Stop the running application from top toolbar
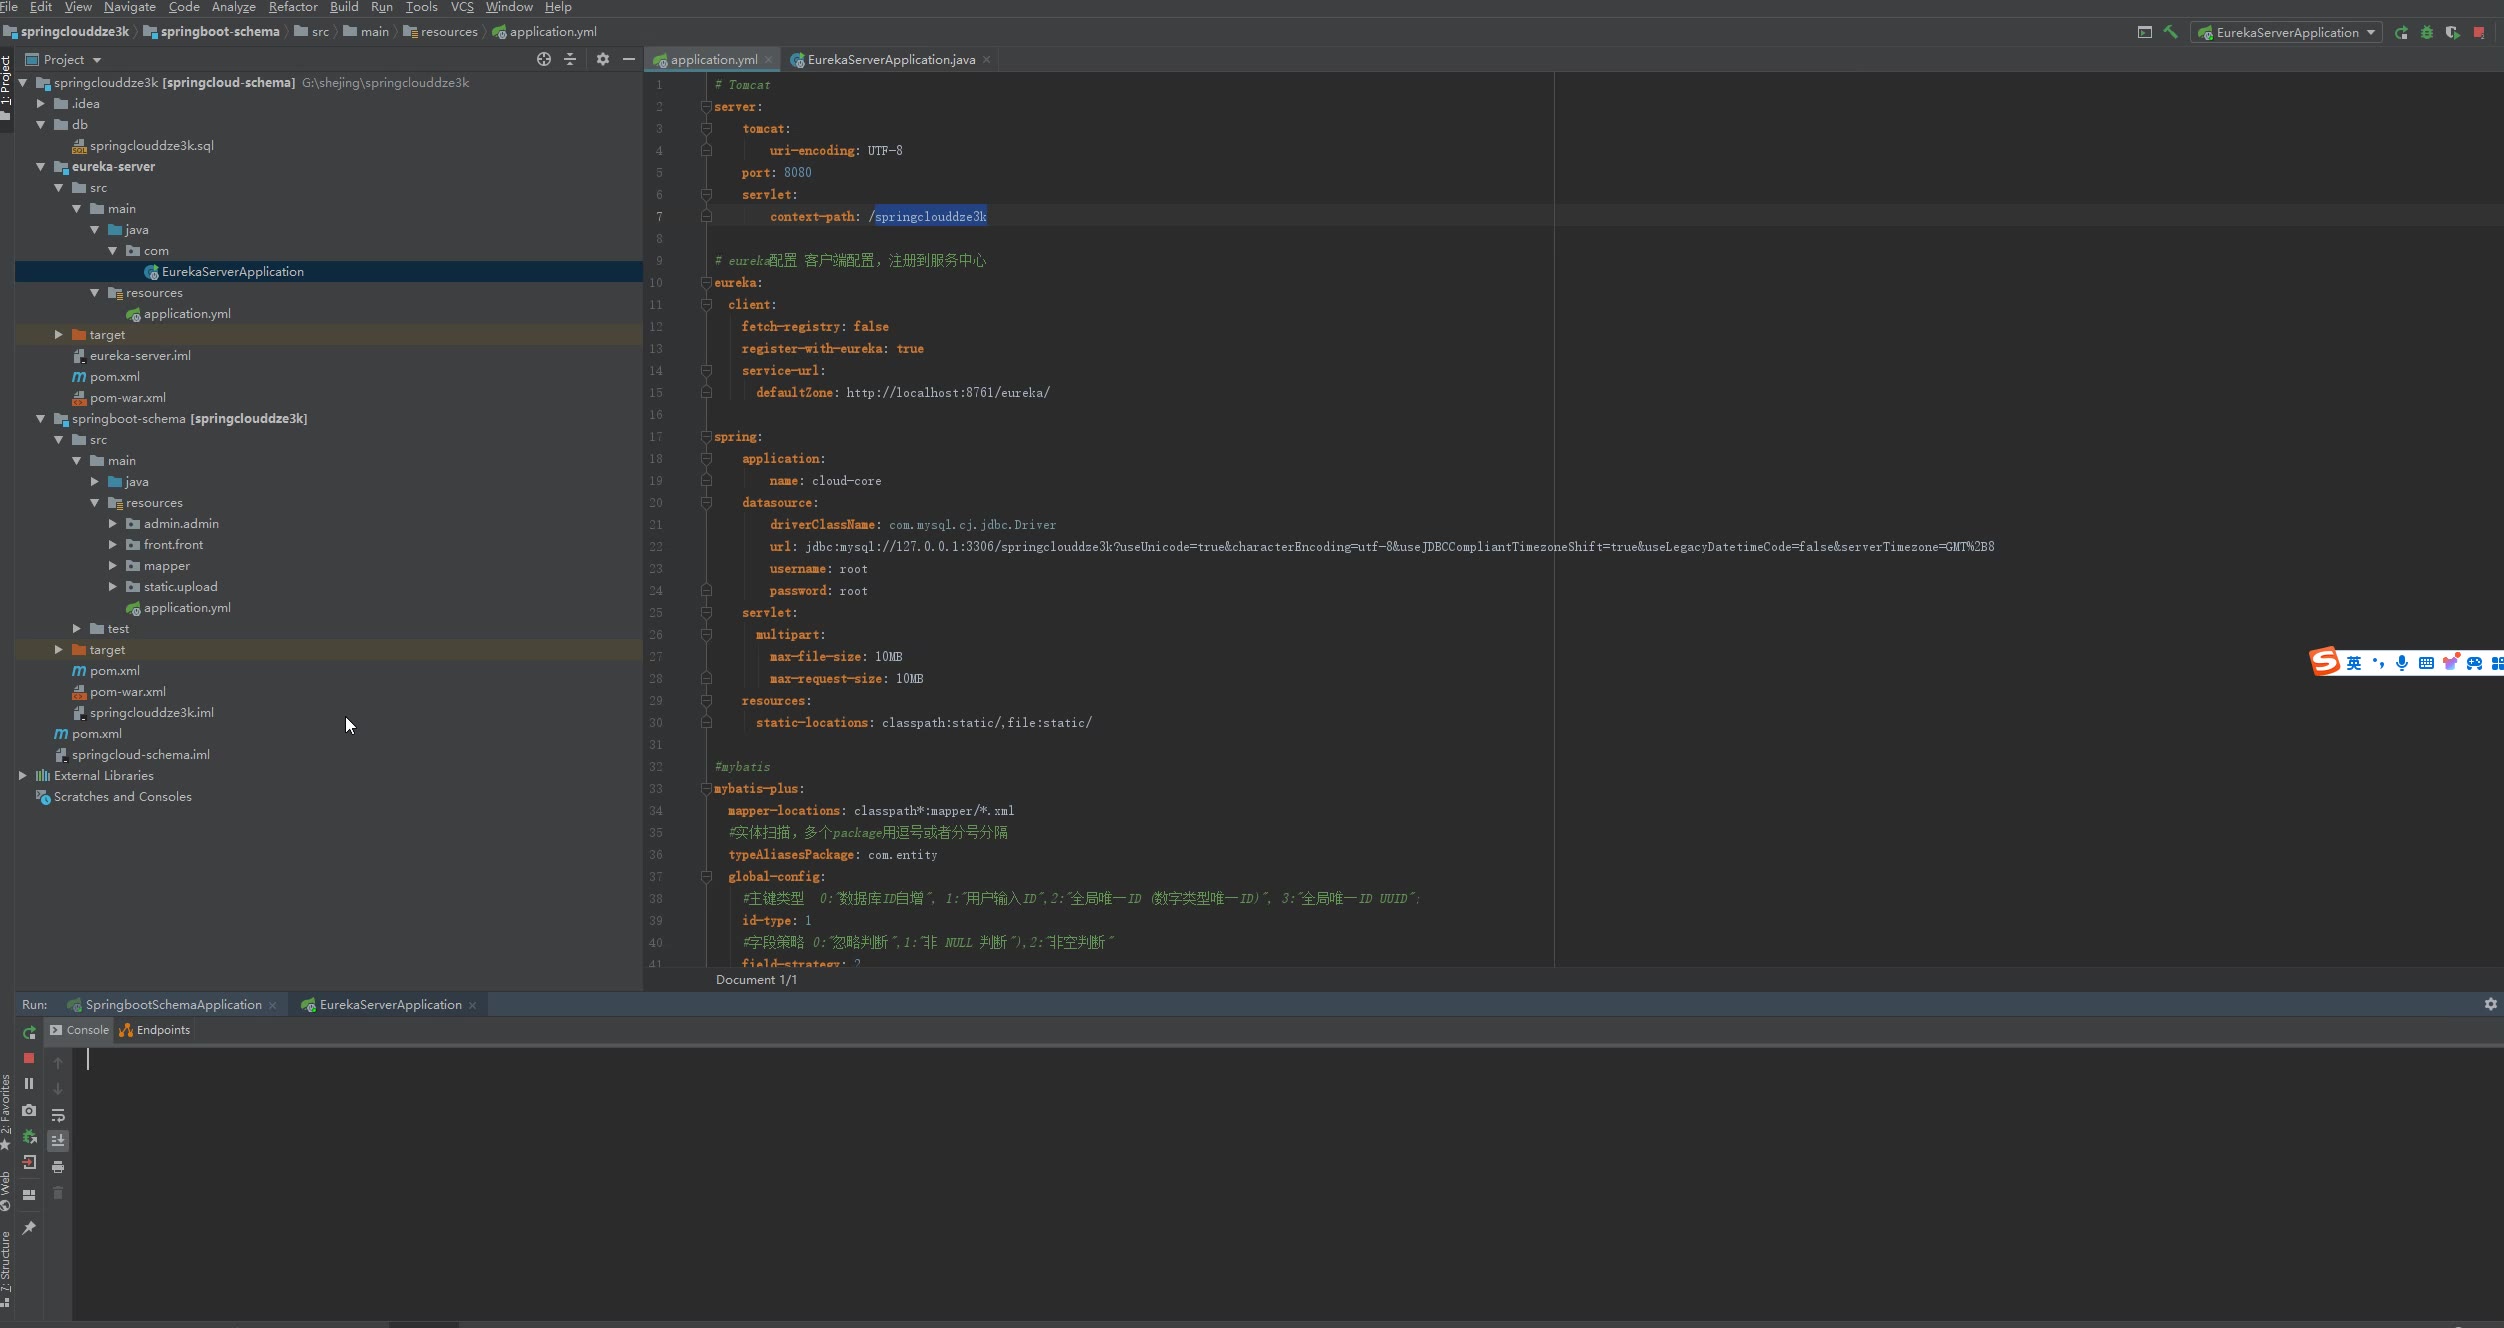 [x=2479, y=32]
